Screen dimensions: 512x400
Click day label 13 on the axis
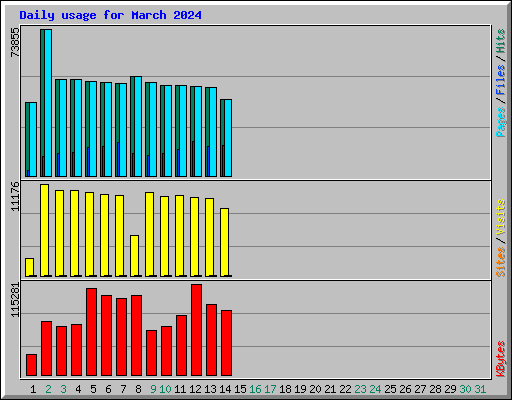coord(210,389)
